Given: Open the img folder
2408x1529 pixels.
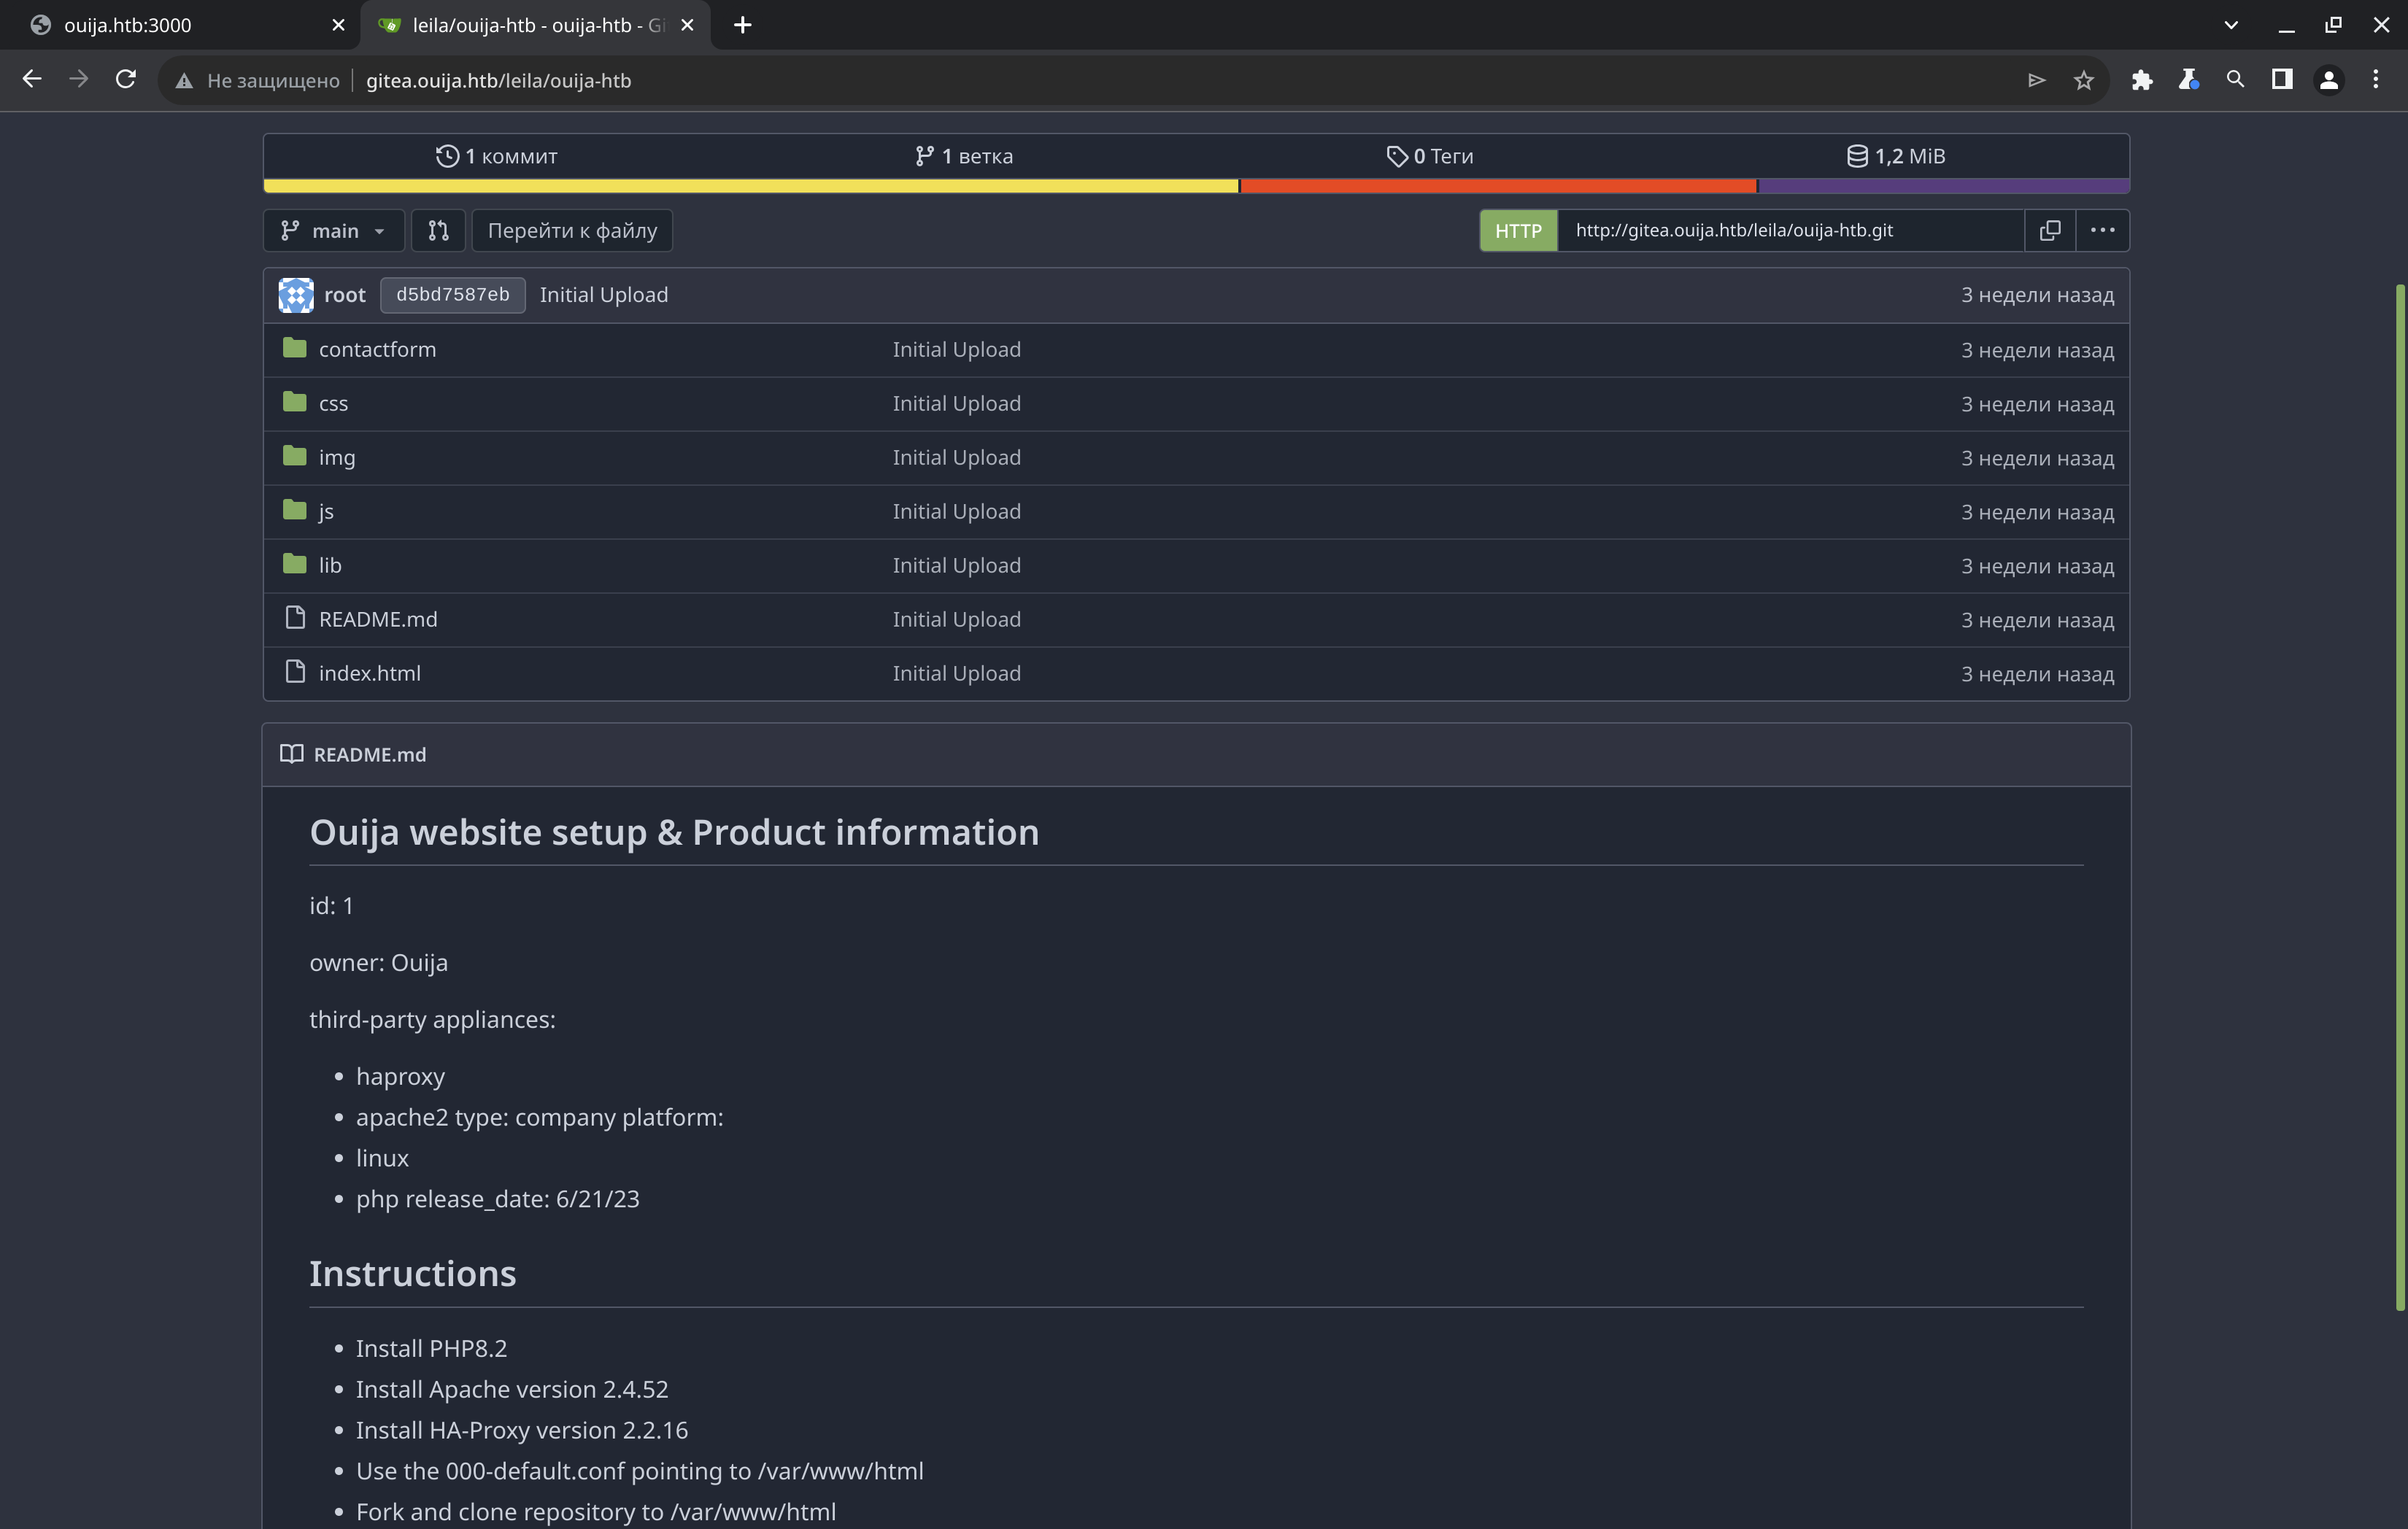Looking at the screenshot, I should click(337, 458).
